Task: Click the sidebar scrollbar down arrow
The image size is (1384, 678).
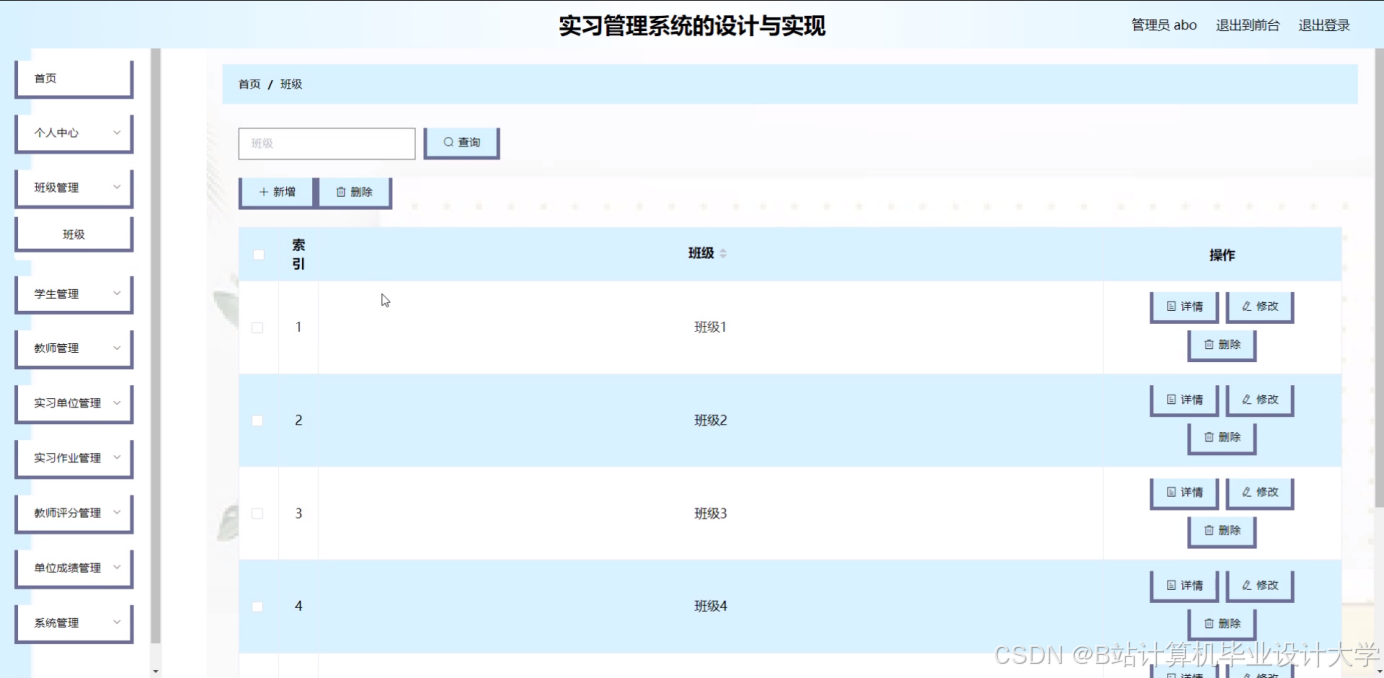Action: 155,670
